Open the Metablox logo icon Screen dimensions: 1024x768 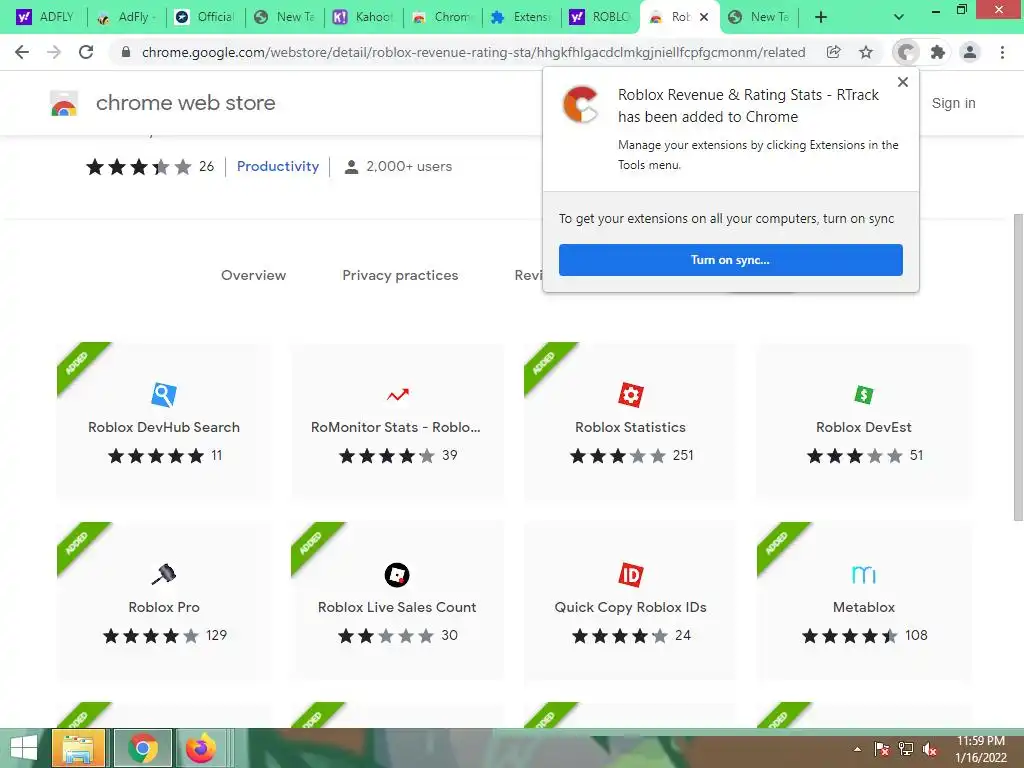(x=863, y=575)
